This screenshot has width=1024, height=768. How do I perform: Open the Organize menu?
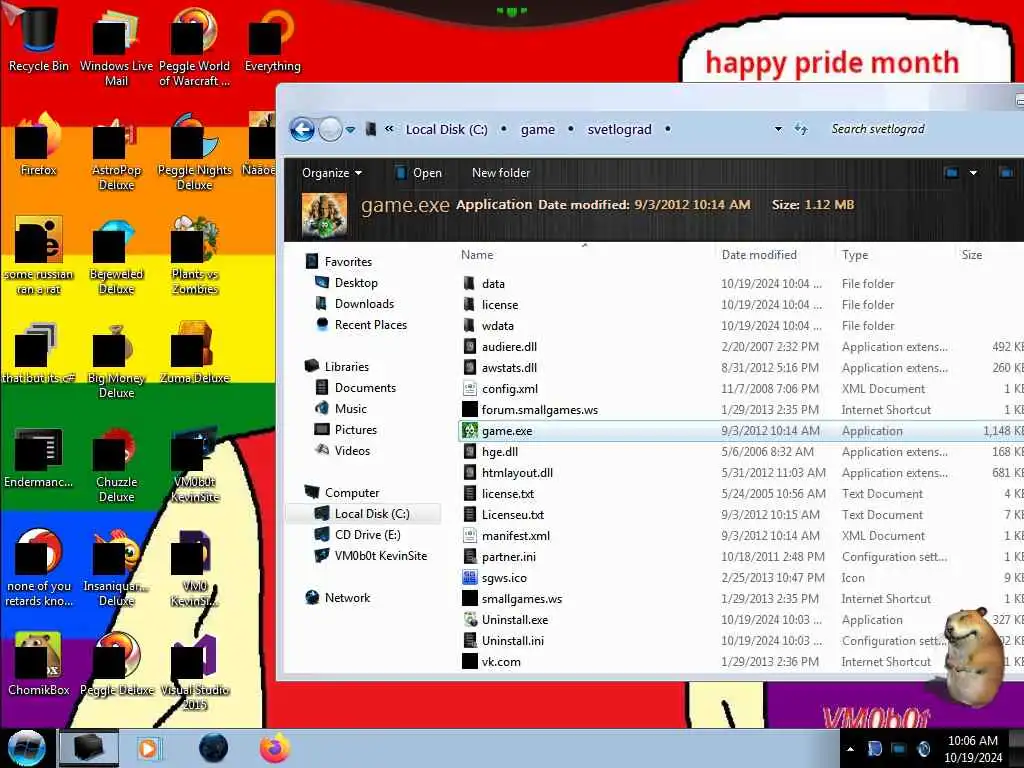pyautogui.click(x=332, y=173)
